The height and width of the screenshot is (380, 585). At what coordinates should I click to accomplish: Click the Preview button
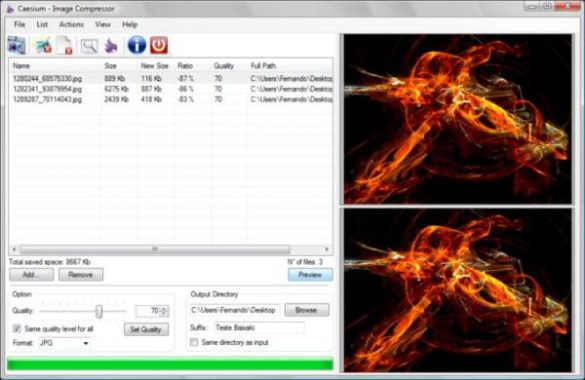pyautogui.click(x=310, y=275)
